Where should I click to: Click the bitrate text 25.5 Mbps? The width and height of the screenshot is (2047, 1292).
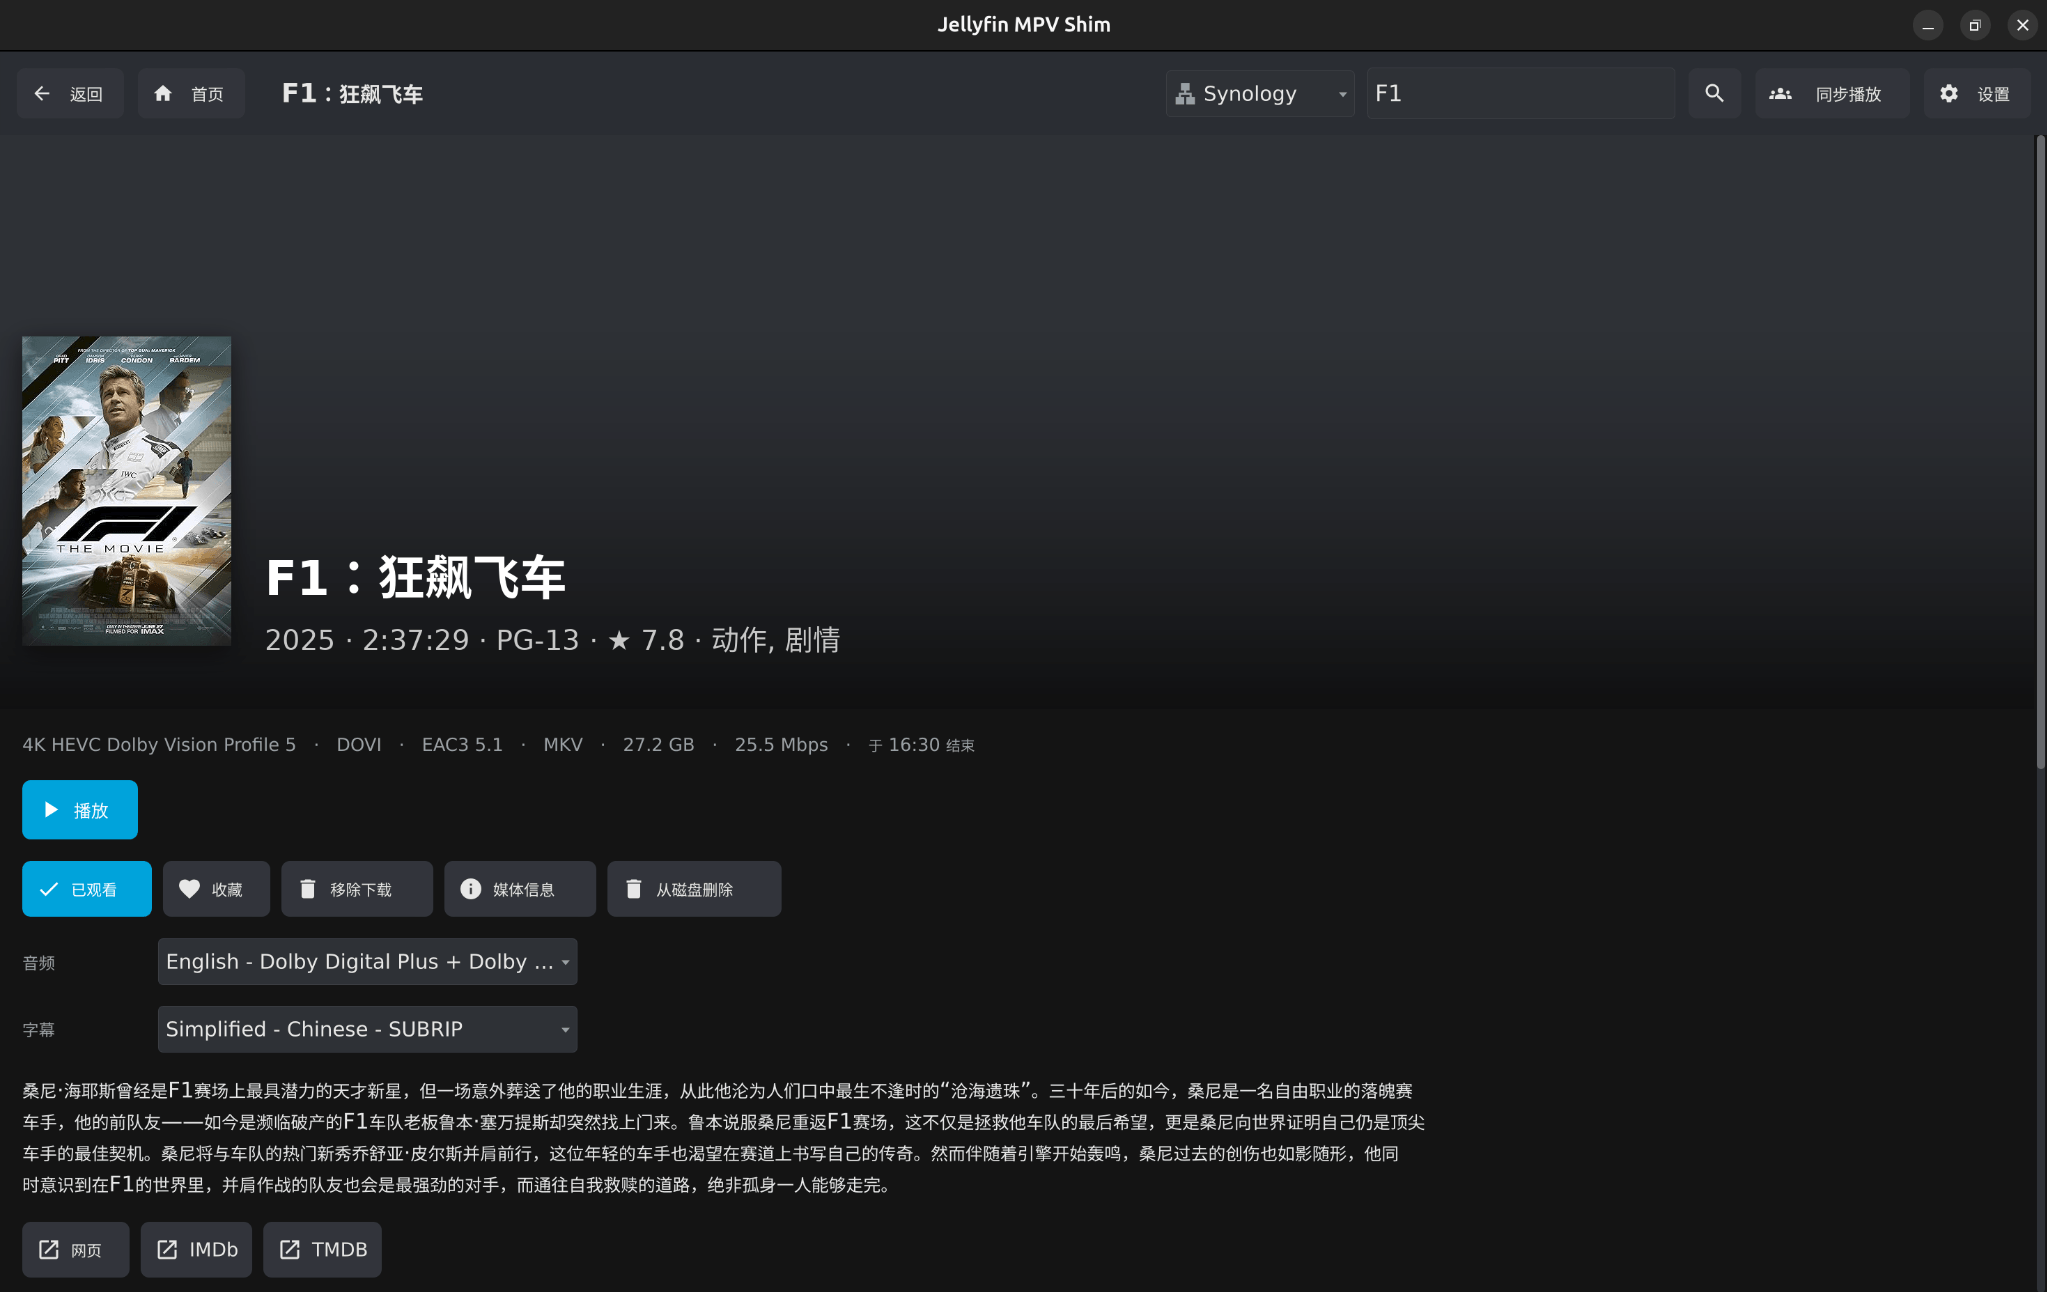(x=781, y=745)
